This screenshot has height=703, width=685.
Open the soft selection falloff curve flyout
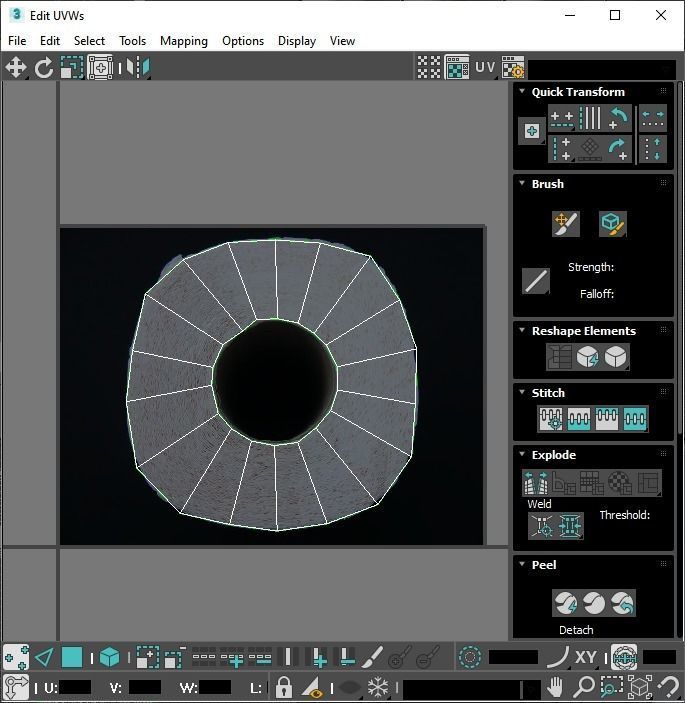pos(558,657)
